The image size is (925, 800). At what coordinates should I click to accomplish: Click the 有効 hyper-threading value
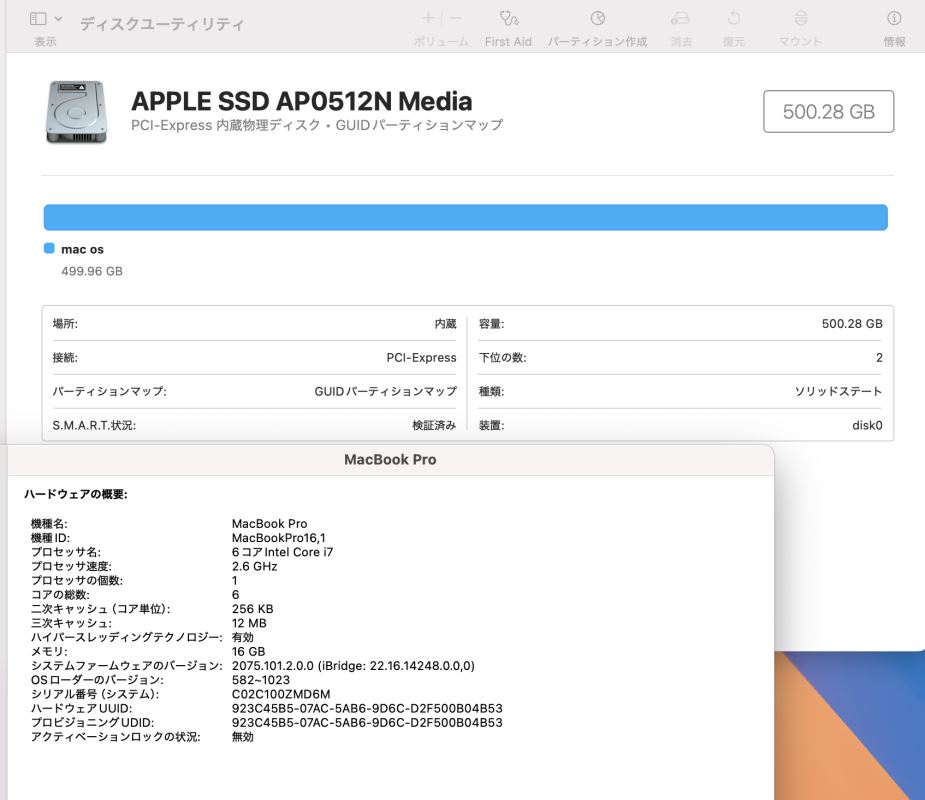click(x=242, y=637)
